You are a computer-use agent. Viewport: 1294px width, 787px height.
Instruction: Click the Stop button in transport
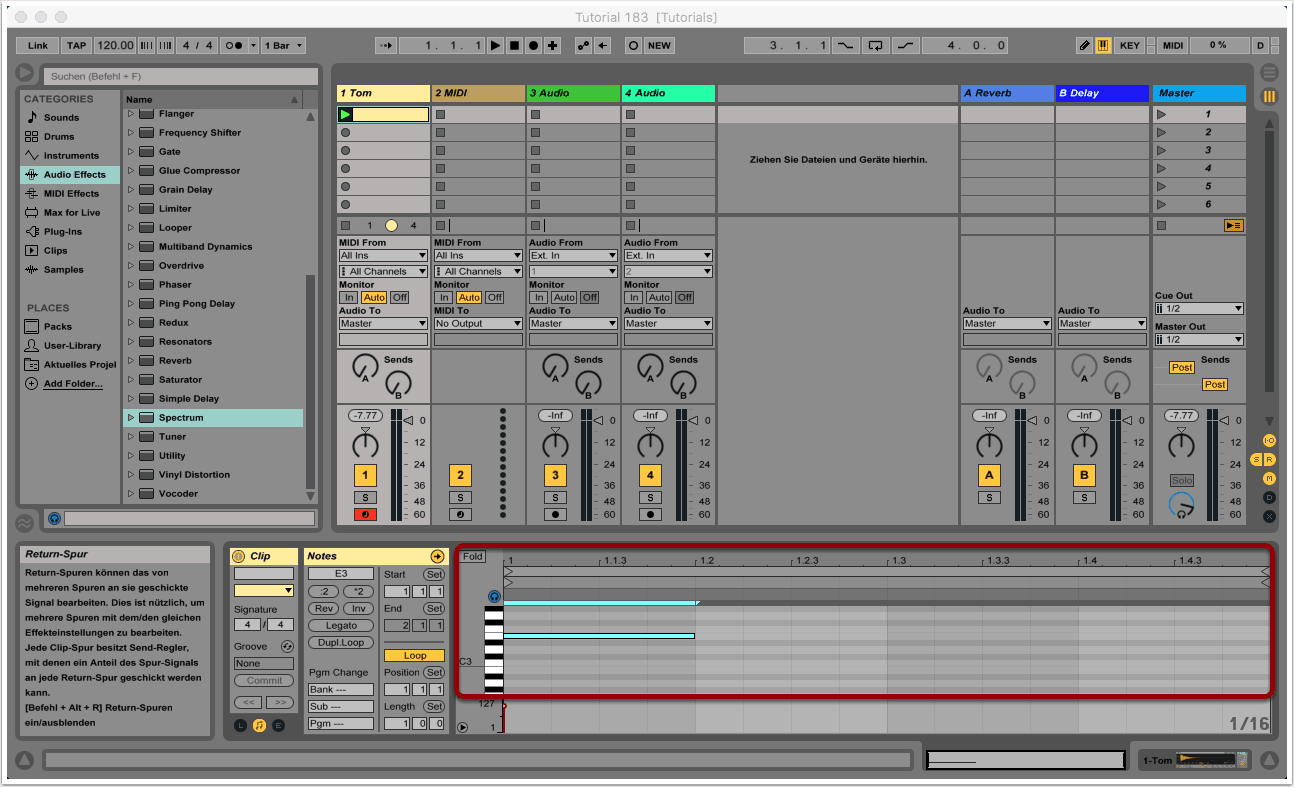pyautogui.click(x=514, y=45)
